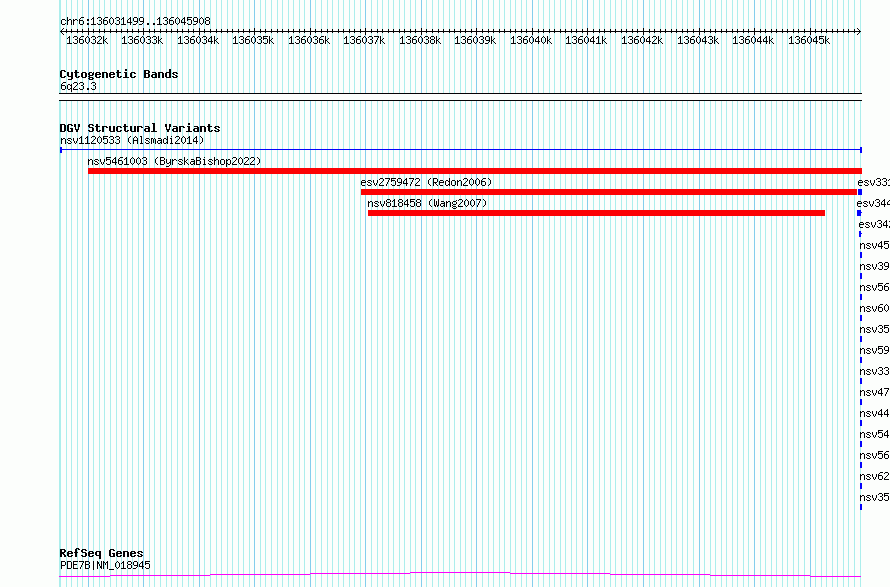Open variant nsv818458 (Wang2007) label
The width and height of the screenshot is (890, 587).
coord(427,203)
